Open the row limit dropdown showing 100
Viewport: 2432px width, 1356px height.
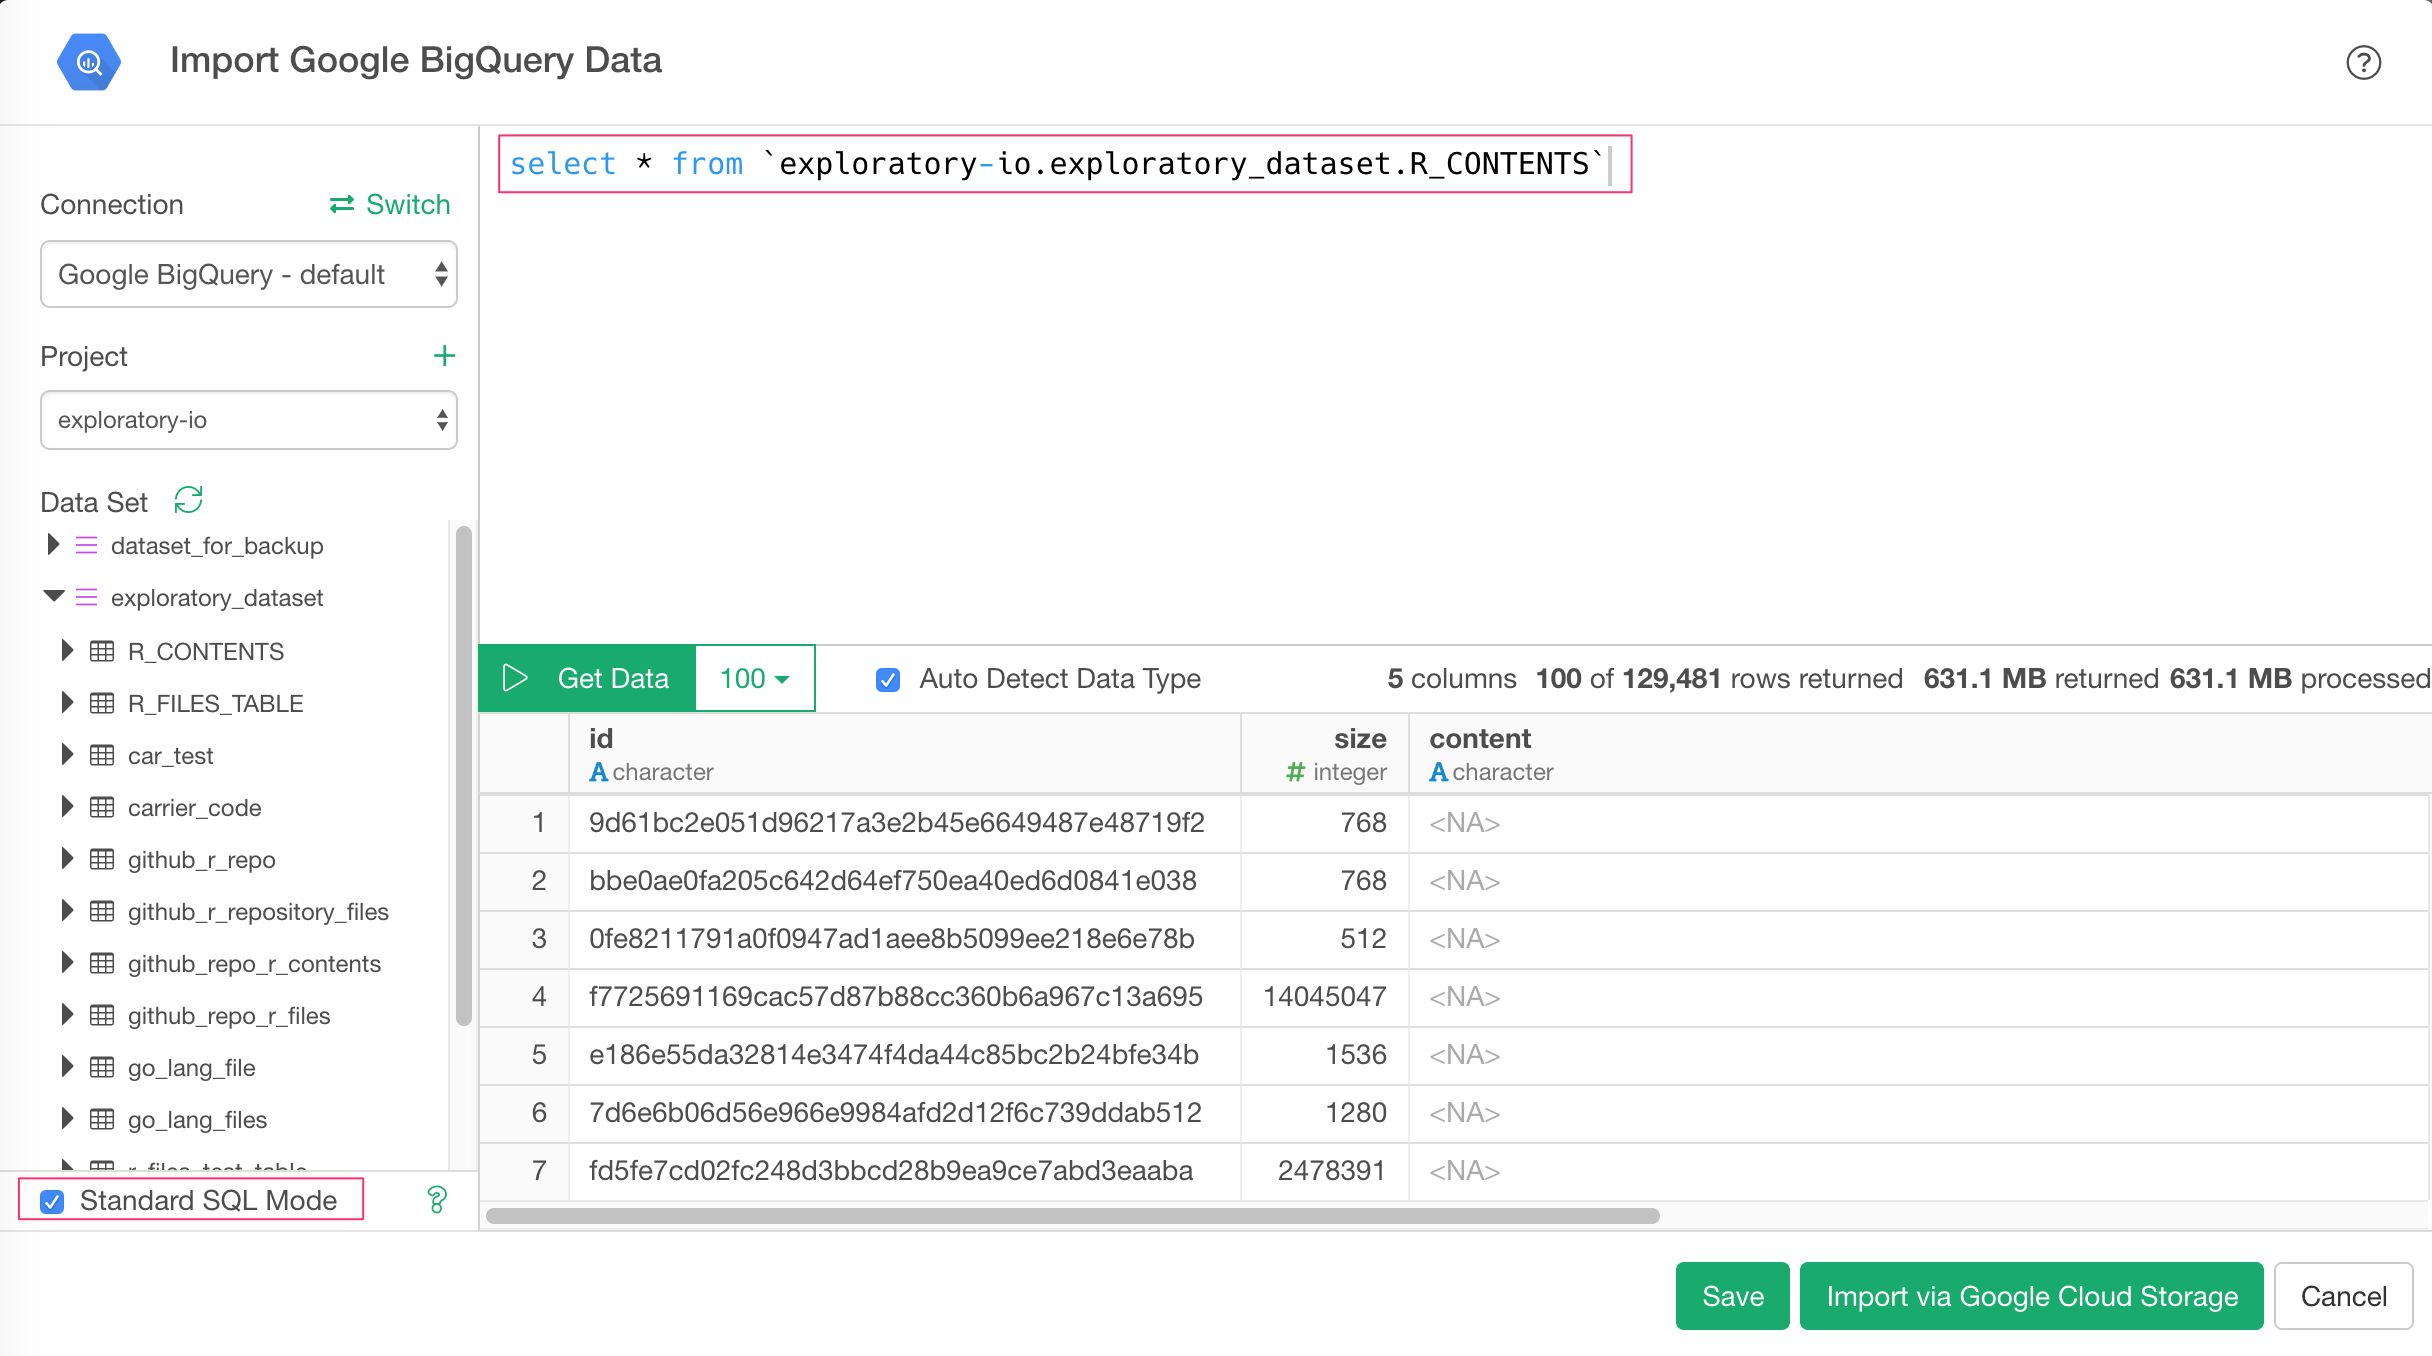pos(755,678)
